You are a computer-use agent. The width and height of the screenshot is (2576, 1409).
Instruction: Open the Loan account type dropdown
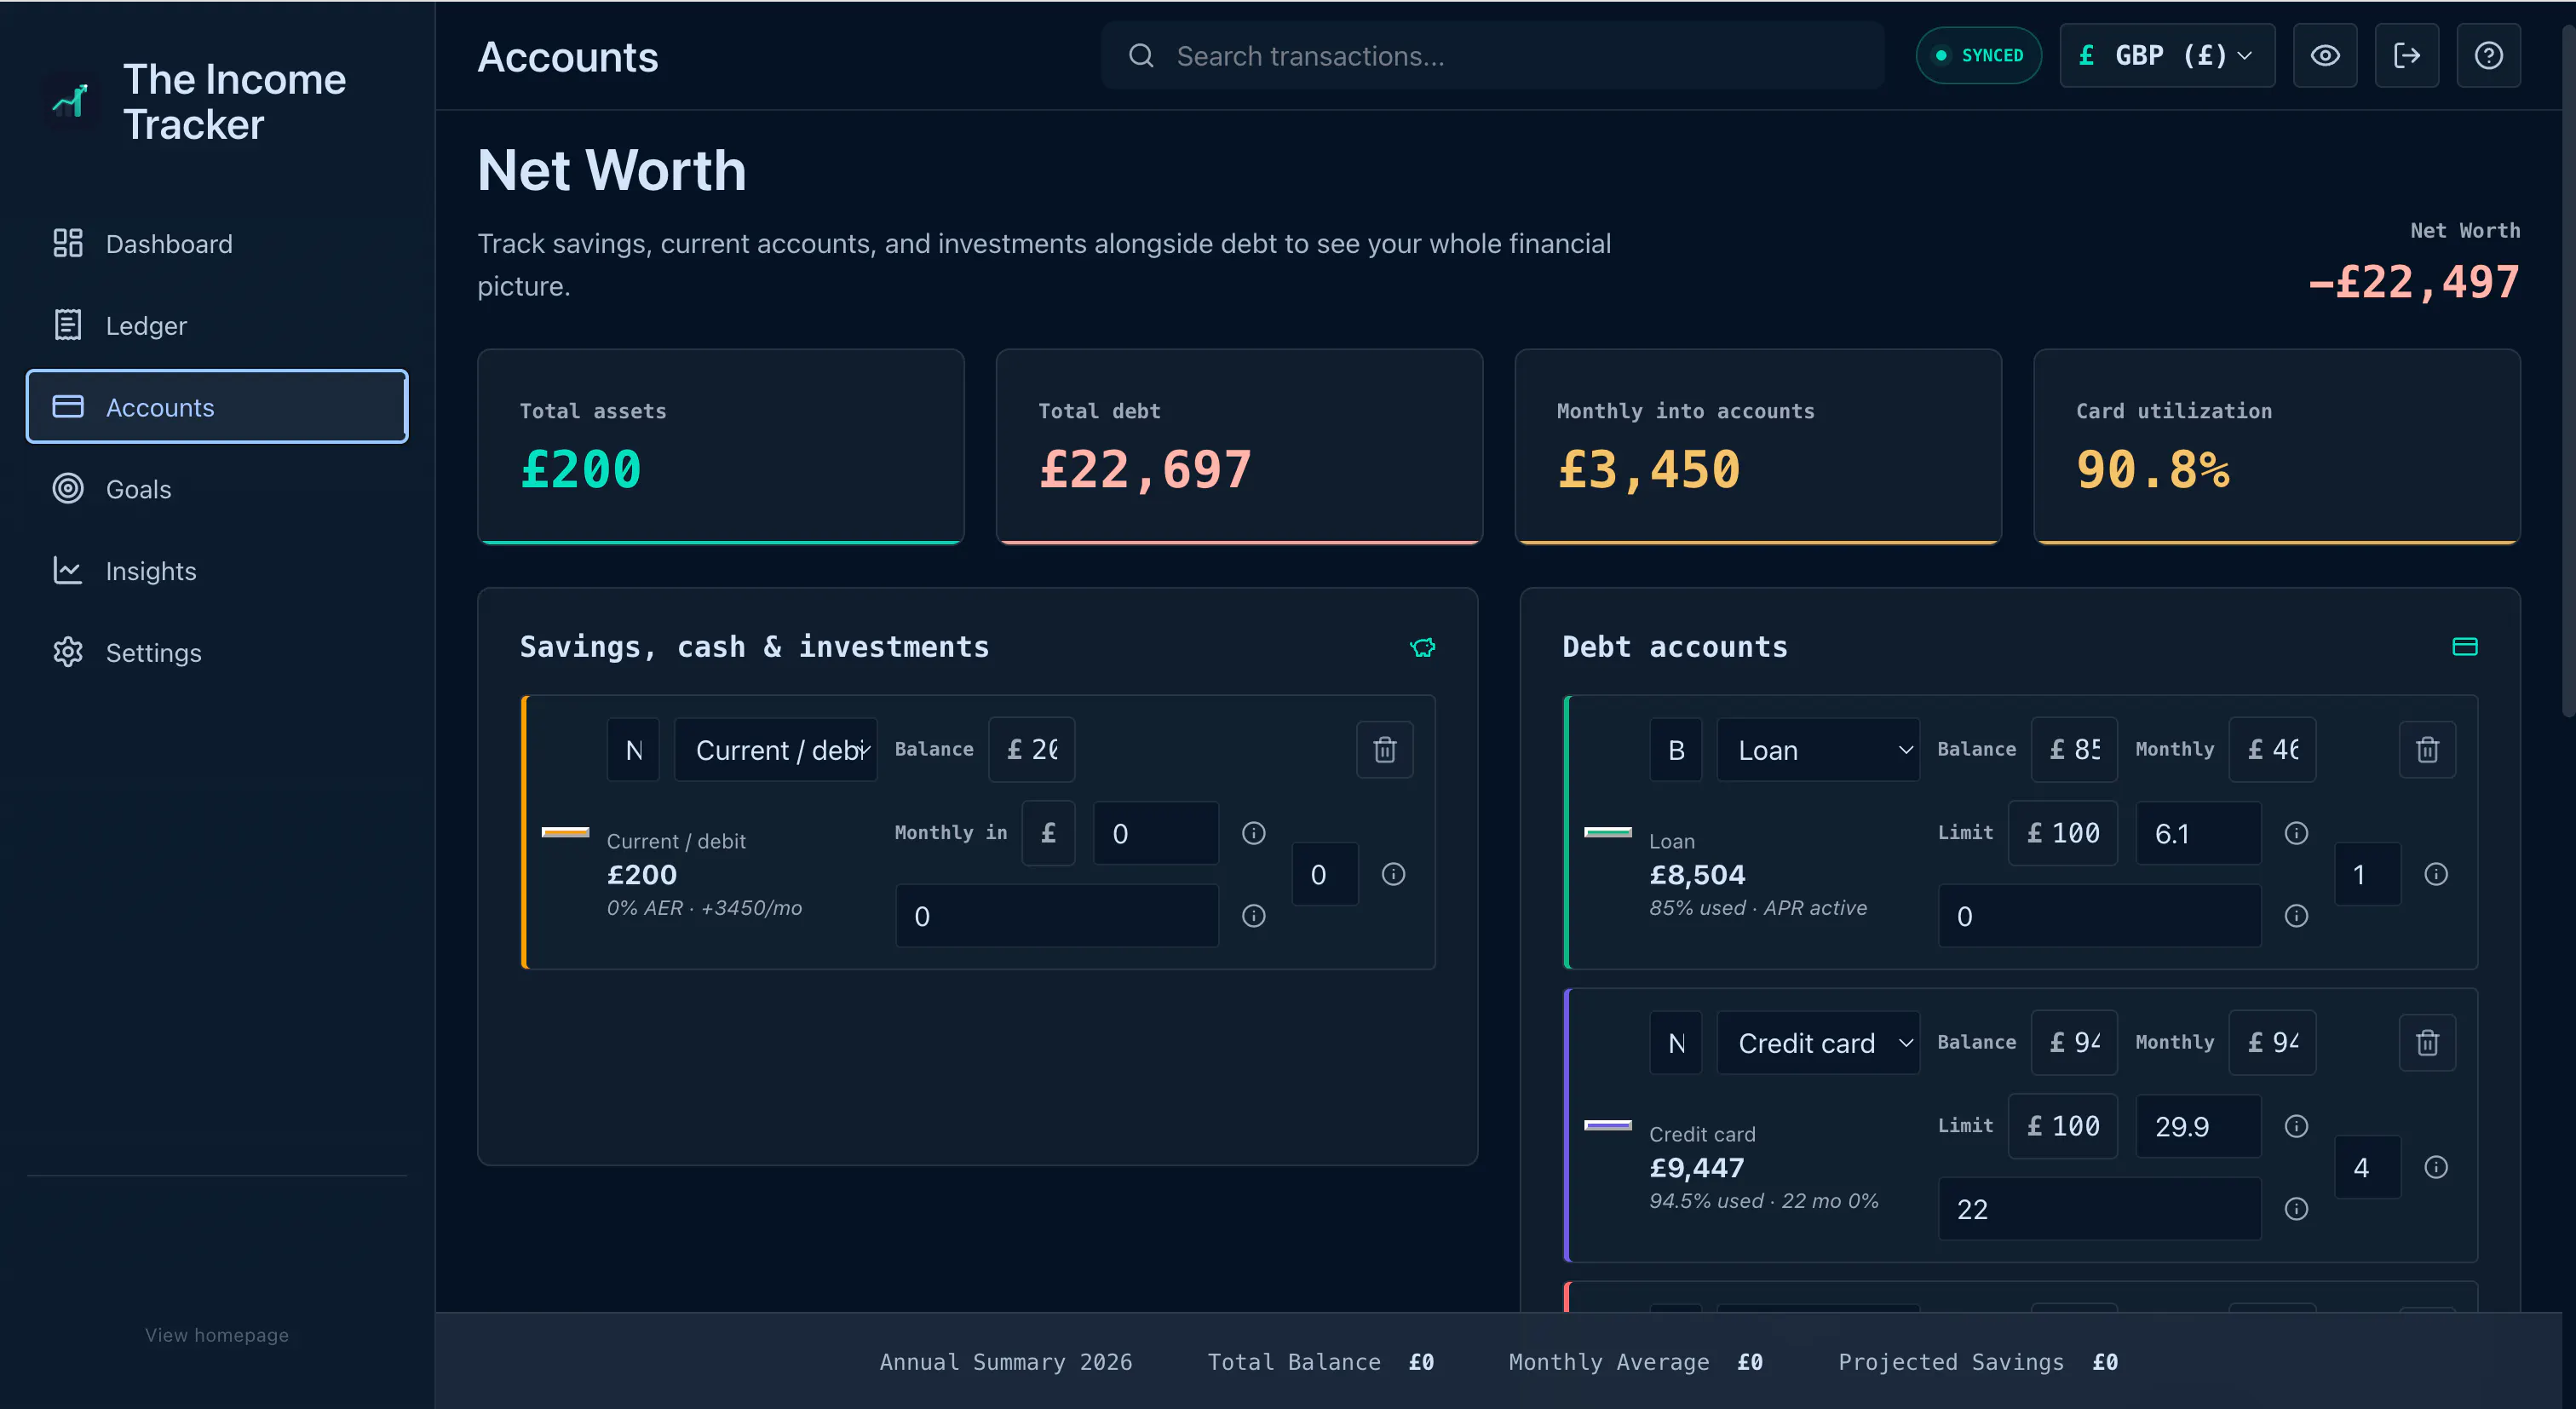point(1818,750)
